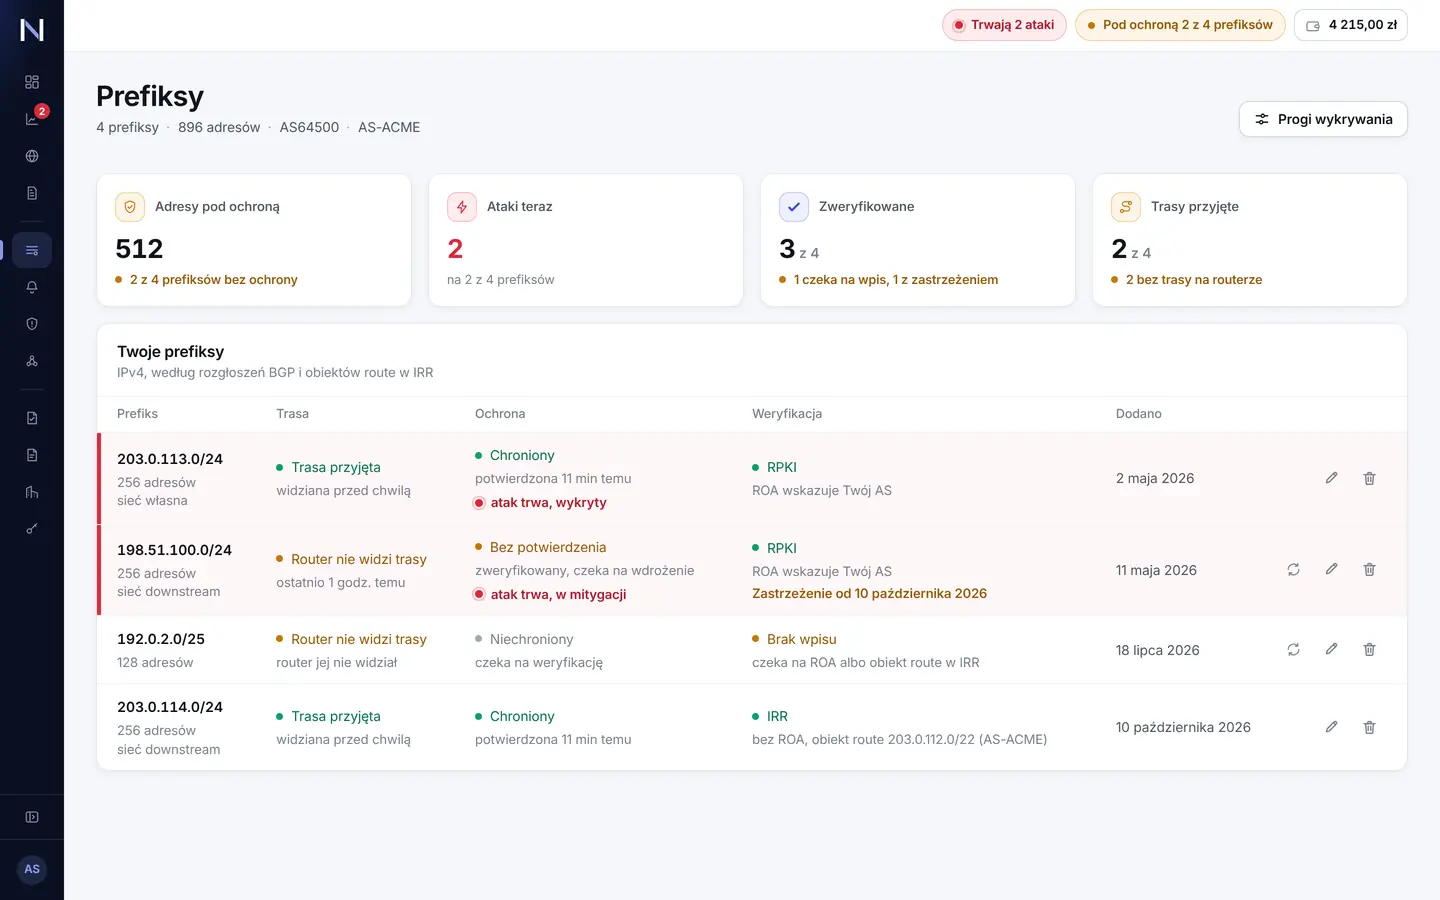Viewport: 1440px width, 900px height.
Task: Open the AS user avatar menu
Action: tap(32, 869)
